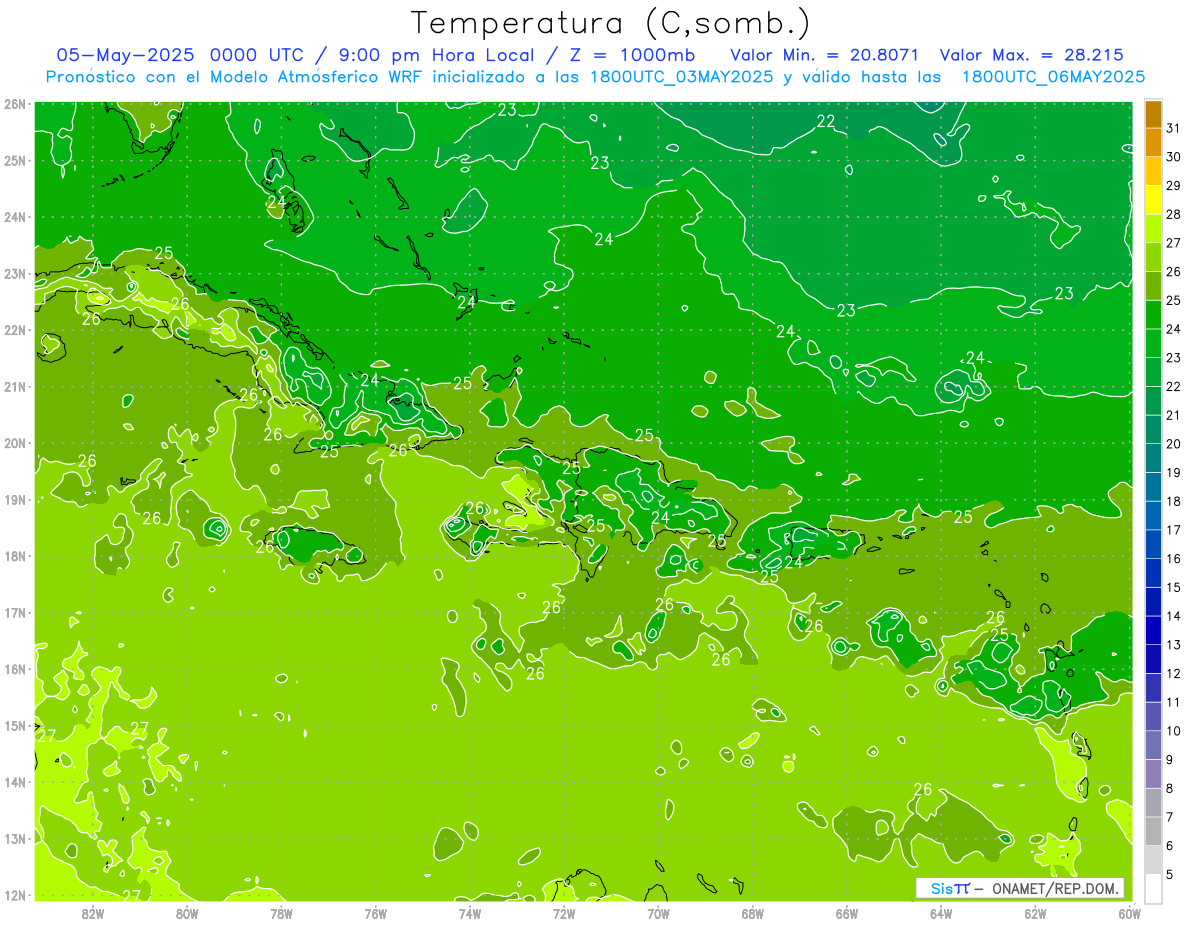
Task: Click the "16" value on the color scale
Action: (x=1174, y=558)
